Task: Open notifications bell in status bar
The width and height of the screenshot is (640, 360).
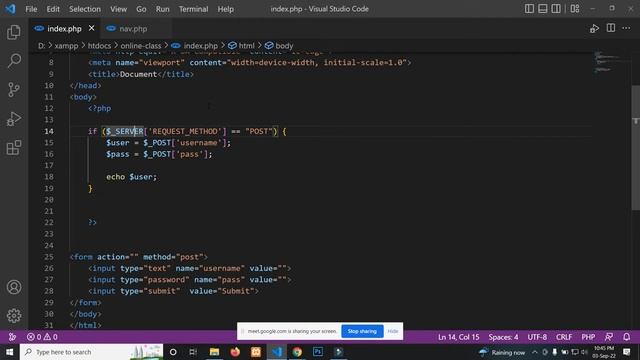Action: (627, 337)
